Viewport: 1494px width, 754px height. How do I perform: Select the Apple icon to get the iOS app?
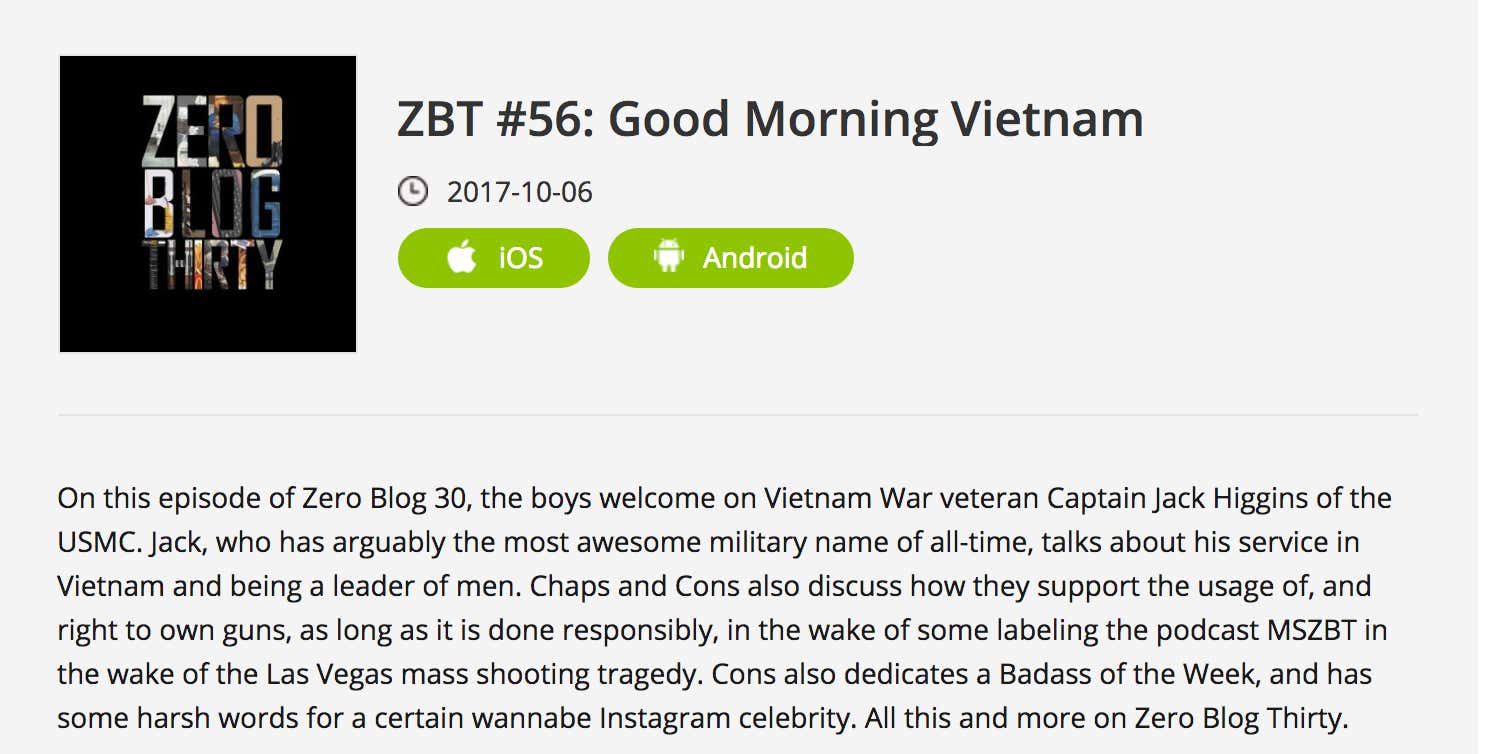tap(462, 257)
